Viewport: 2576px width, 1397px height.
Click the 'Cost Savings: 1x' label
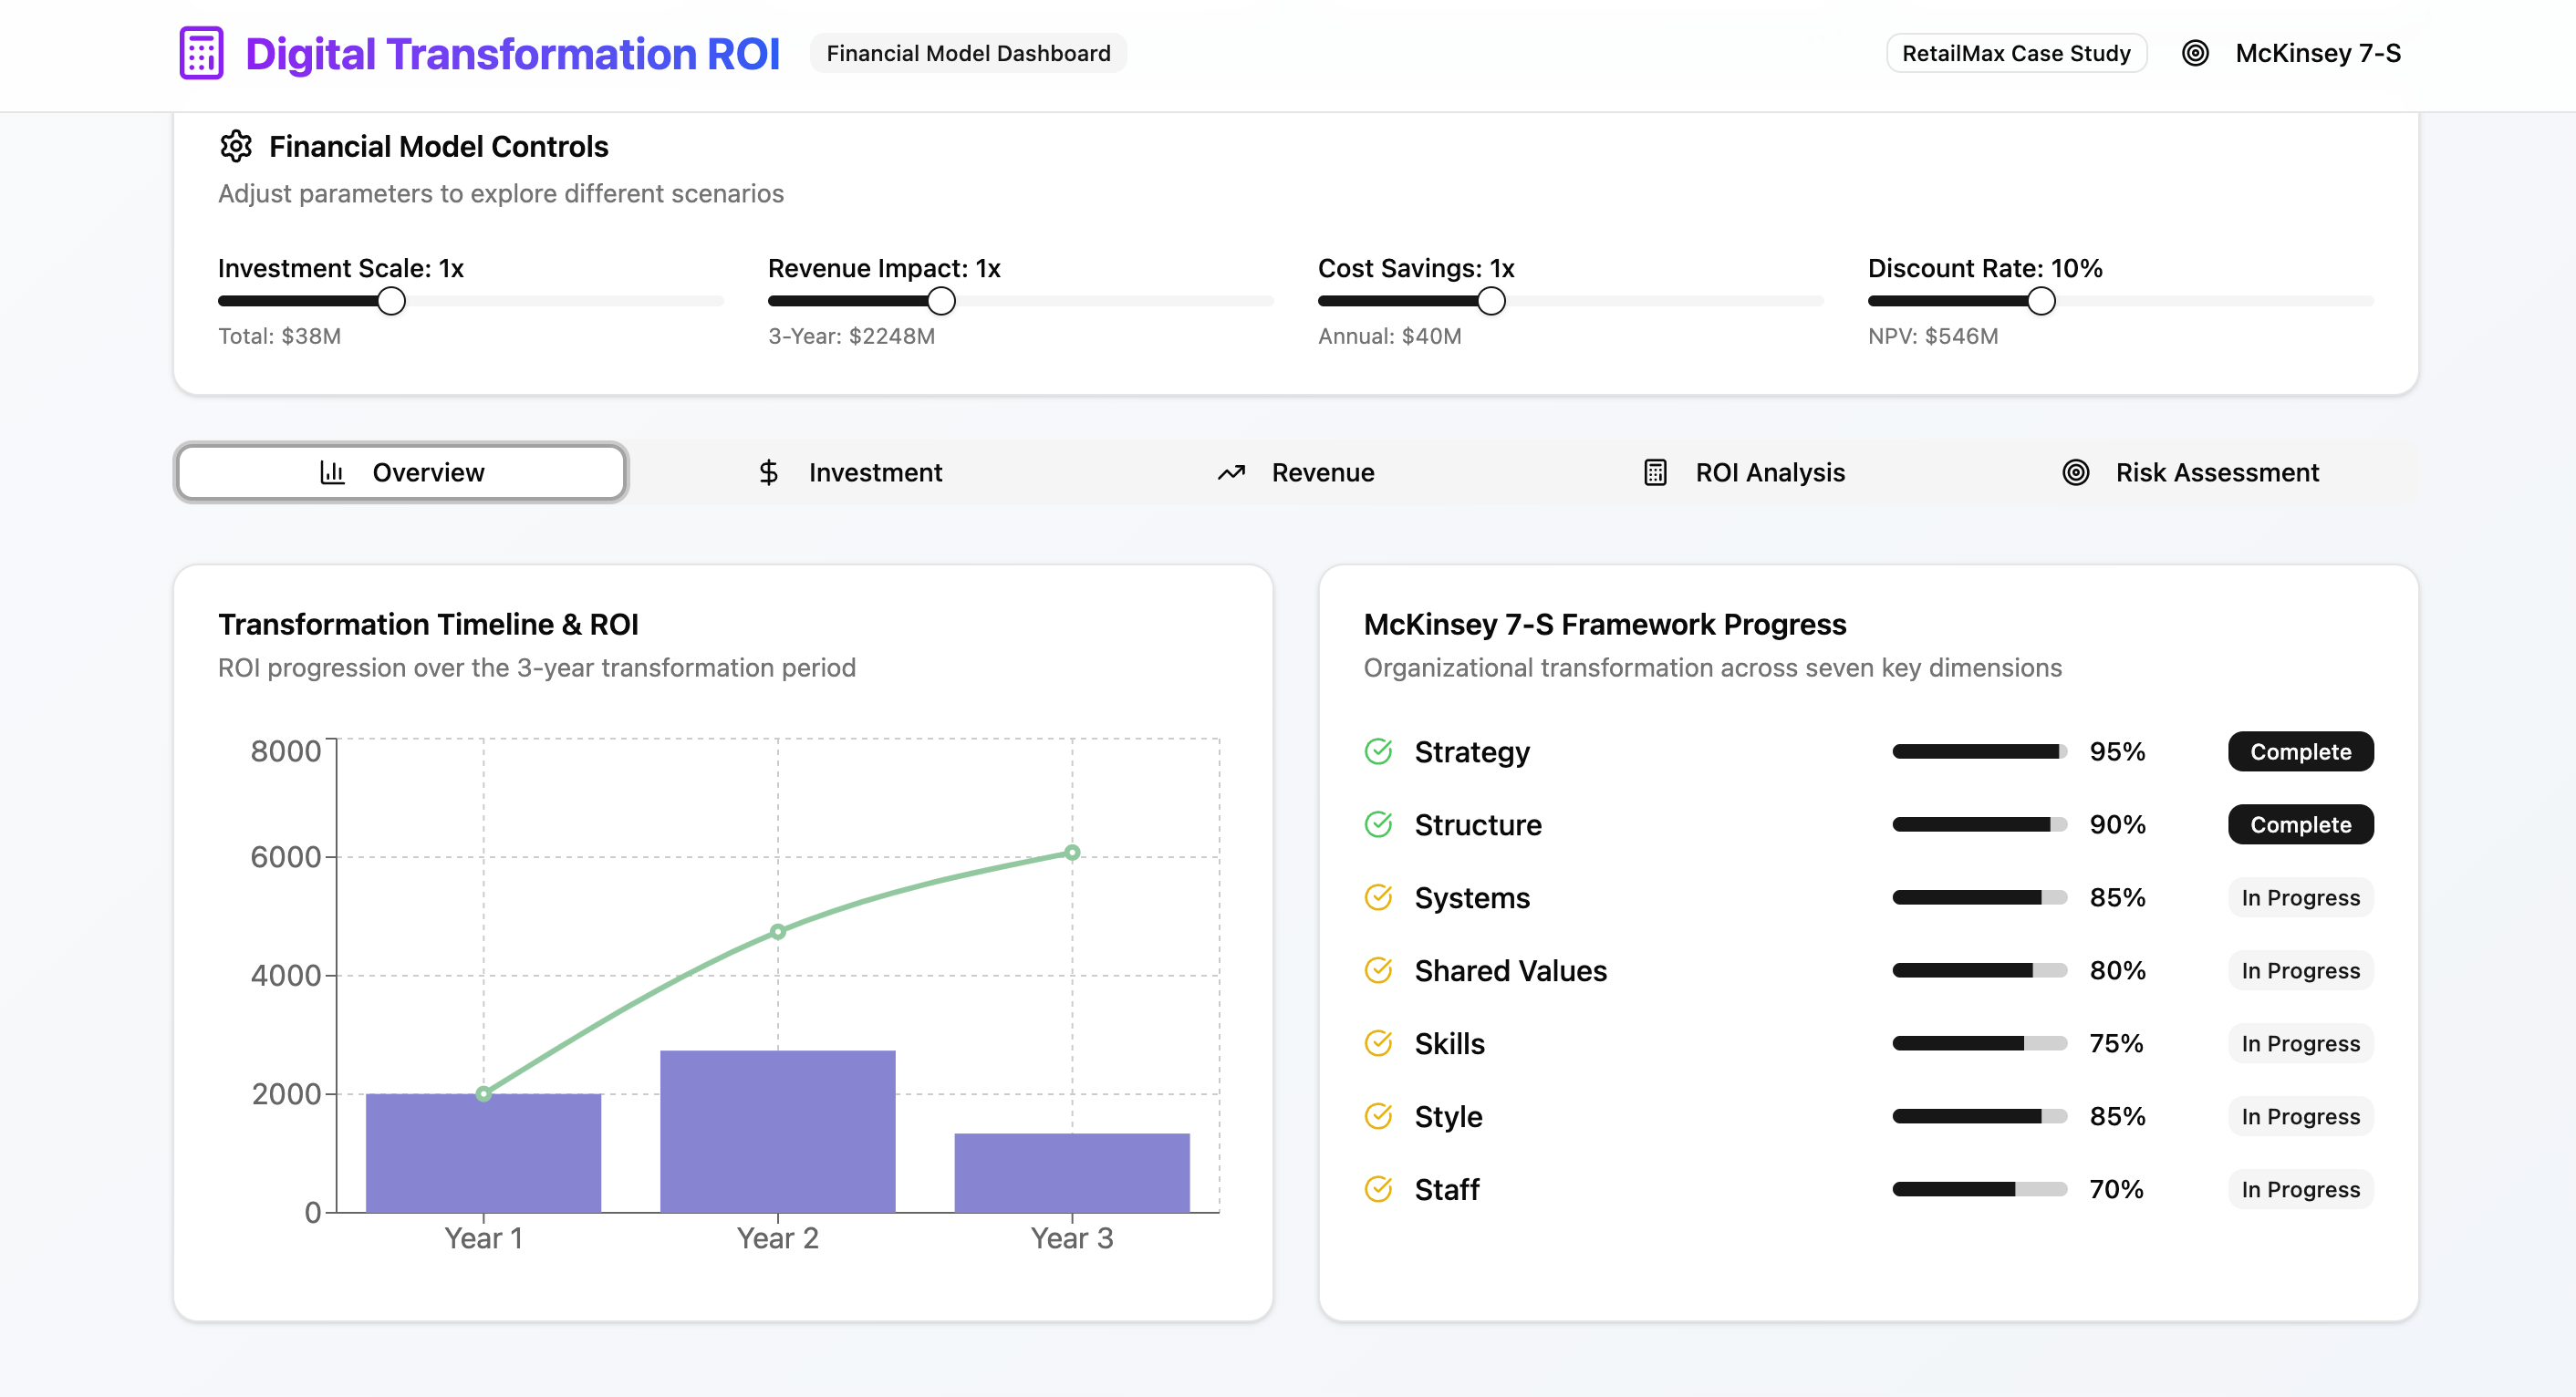(x=1416, y=268)
